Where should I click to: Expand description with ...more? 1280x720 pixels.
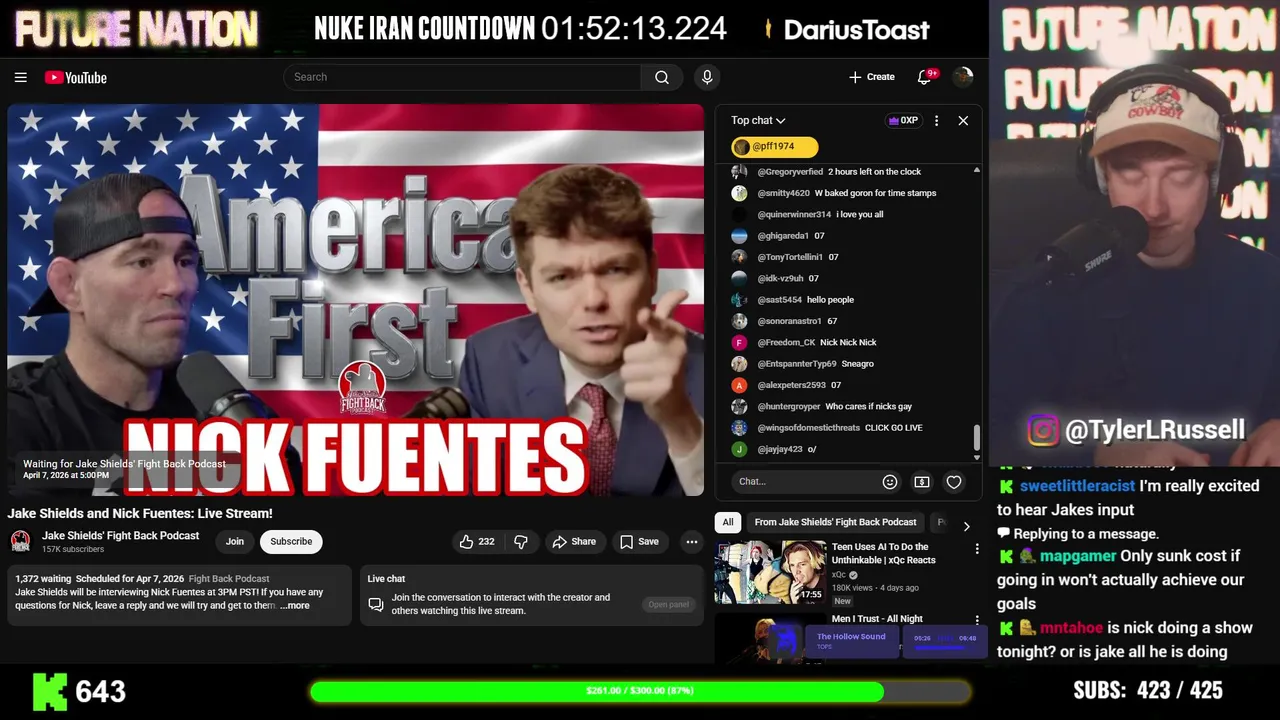(x=295, y=605)
